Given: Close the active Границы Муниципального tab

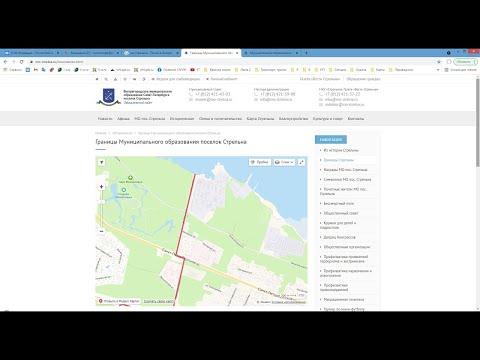Looking at the screenshot, I should [x=237, y=53].
